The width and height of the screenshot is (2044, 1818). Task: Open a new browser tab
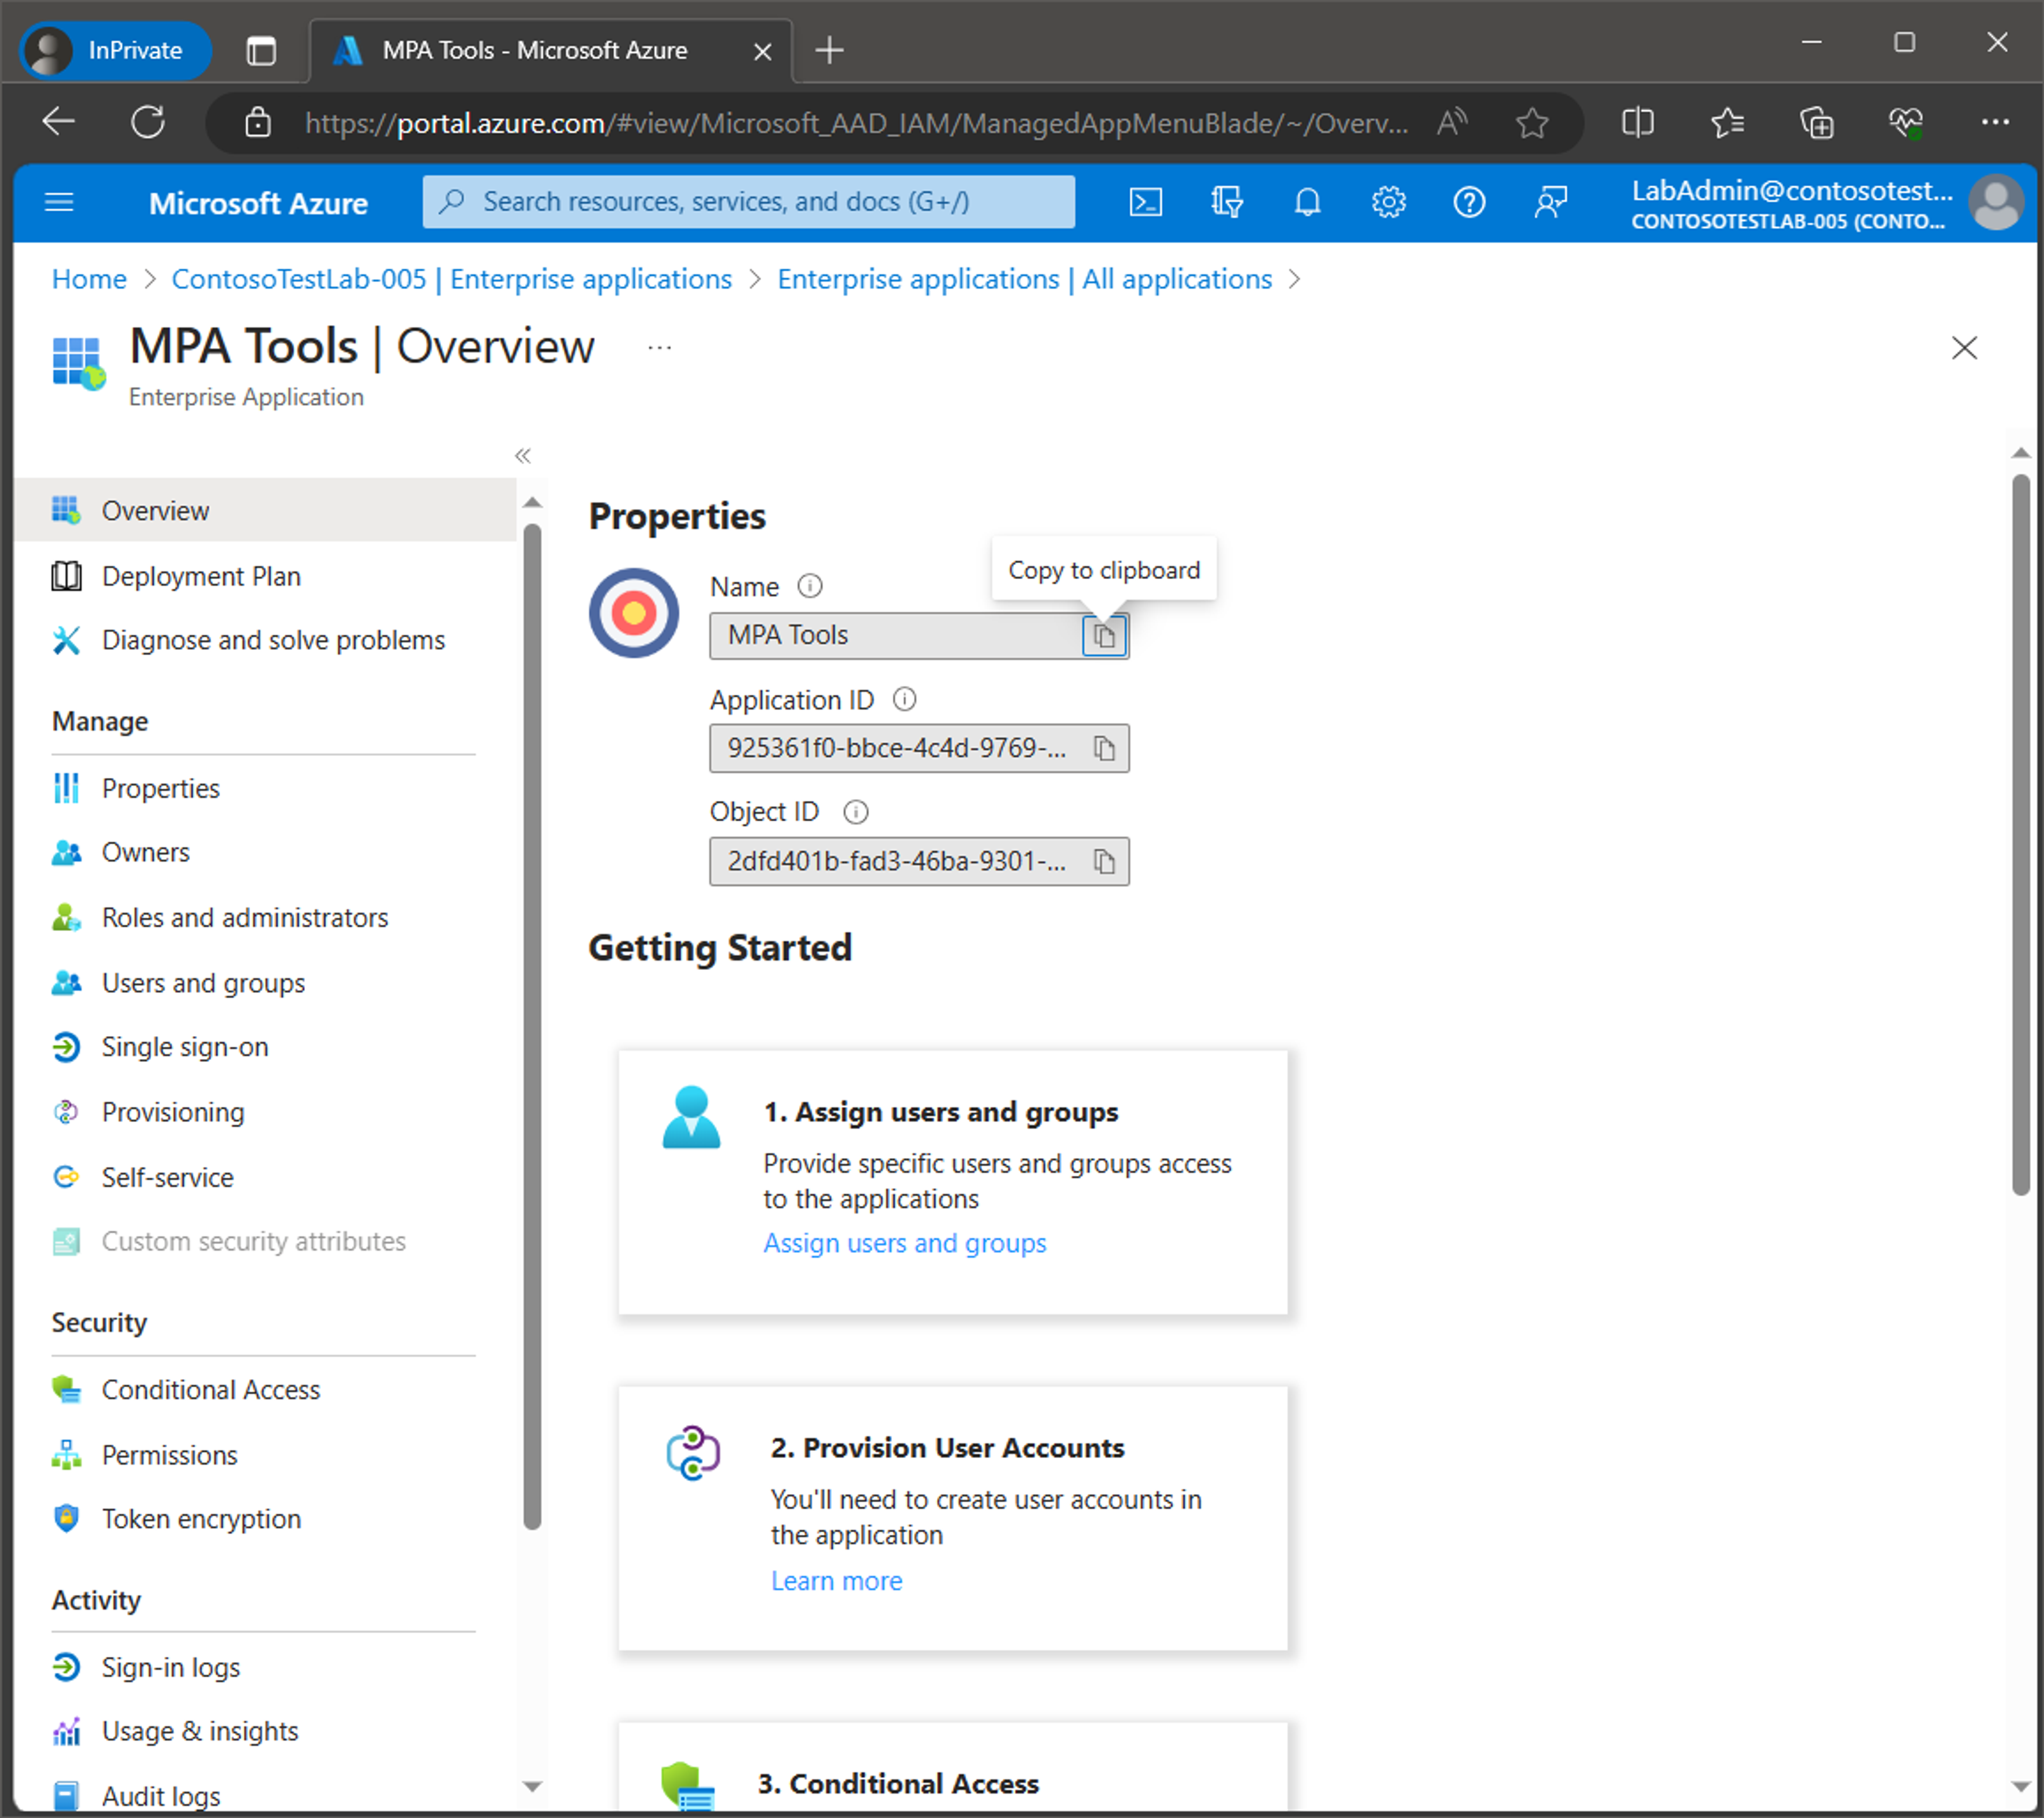830,50
